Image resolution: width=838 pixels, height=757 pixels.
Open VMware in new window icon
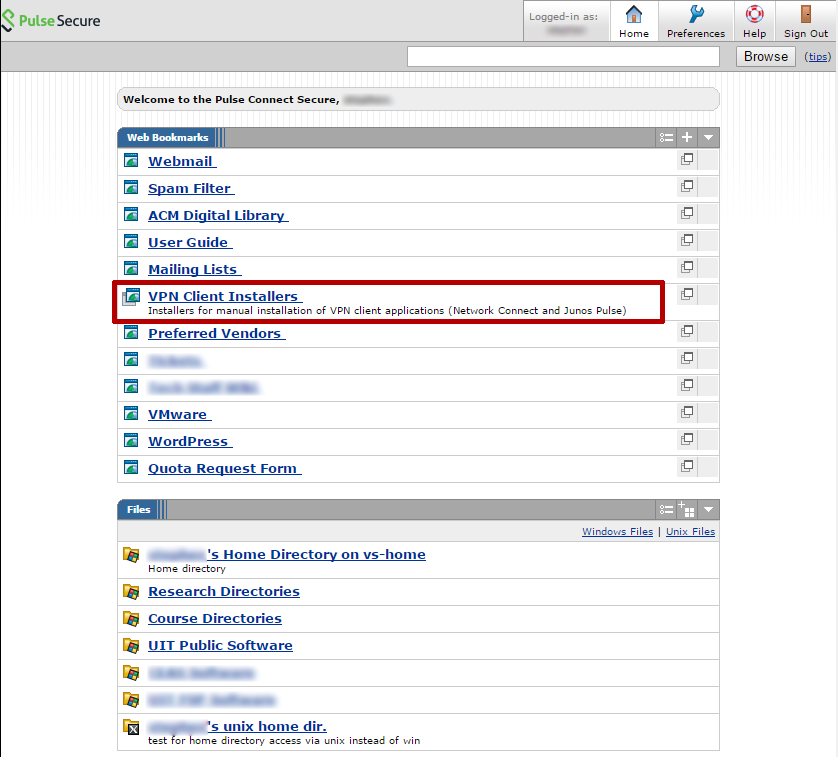(687, 412)
